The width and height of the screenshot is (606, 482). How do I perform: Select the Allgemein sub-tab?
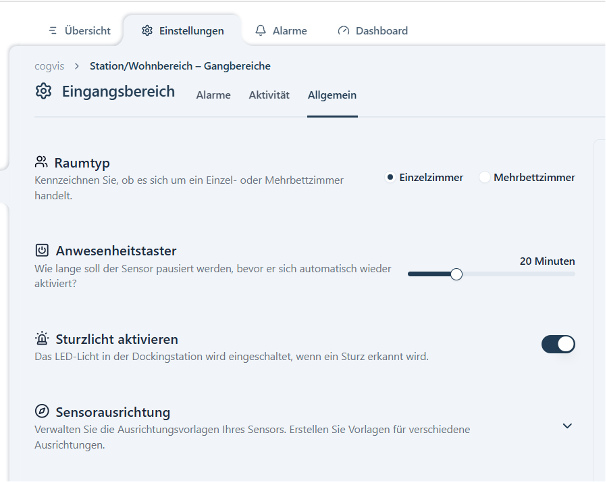click(x=332, y=95)
